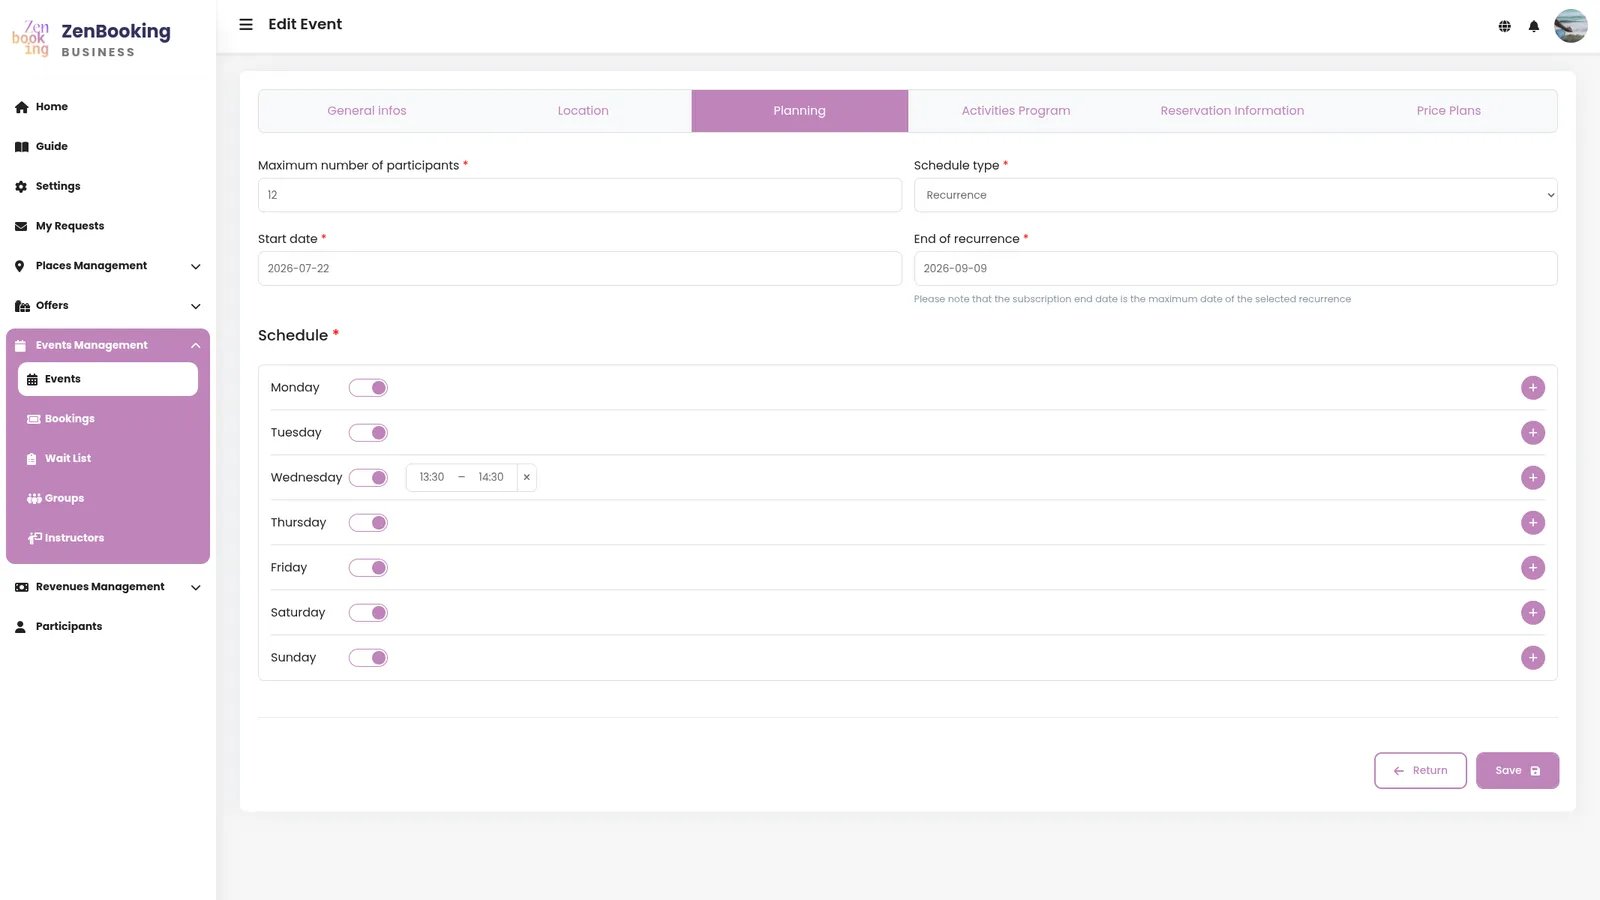This screenshot has height=900, width=1600.
Task: Add time slot for Friday
Action: [x=1533, y=568]
